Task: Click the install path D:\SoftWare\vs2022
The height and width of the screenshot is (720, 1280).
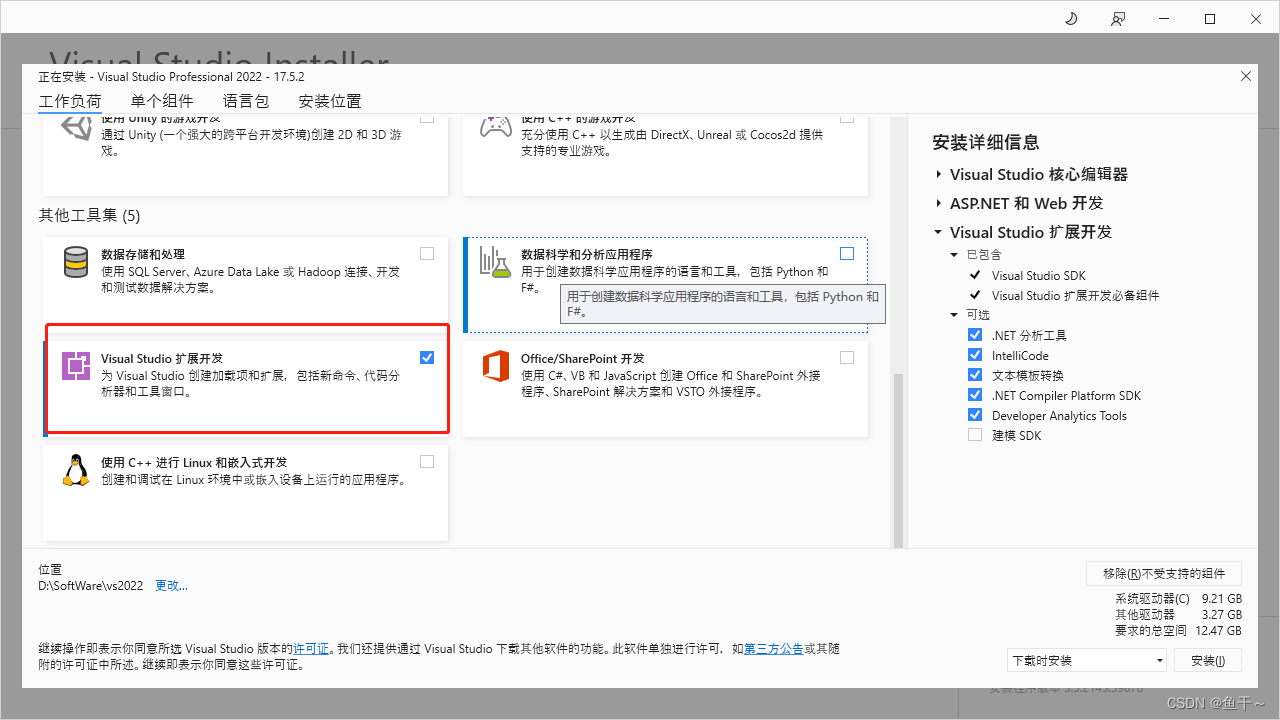Action: 91,586
